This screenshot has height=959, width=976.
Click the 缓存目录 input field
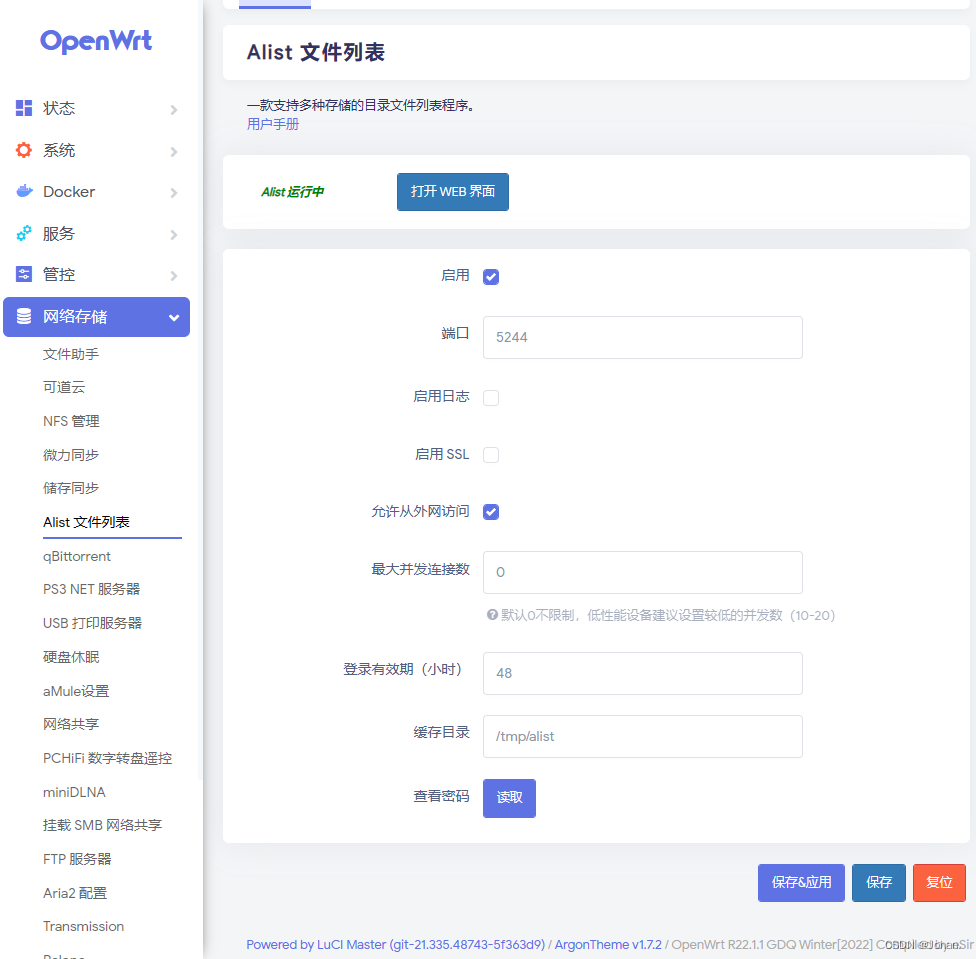click(x=642, y=736)
